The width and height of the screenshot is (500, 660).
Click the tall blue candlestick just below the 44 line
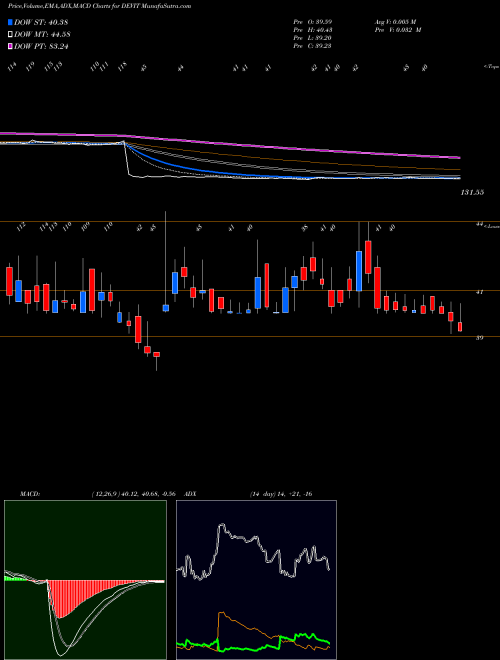[x=359, y=271]
